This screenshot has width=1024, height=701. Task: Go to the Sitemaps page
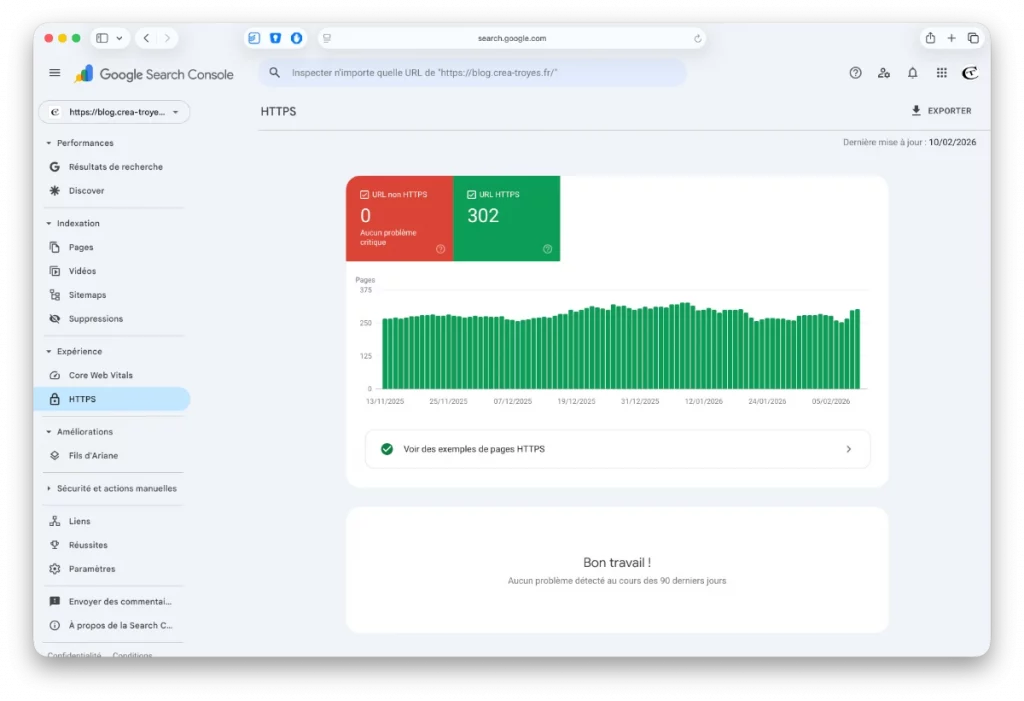pyautogui.click(x=87, y=295)
